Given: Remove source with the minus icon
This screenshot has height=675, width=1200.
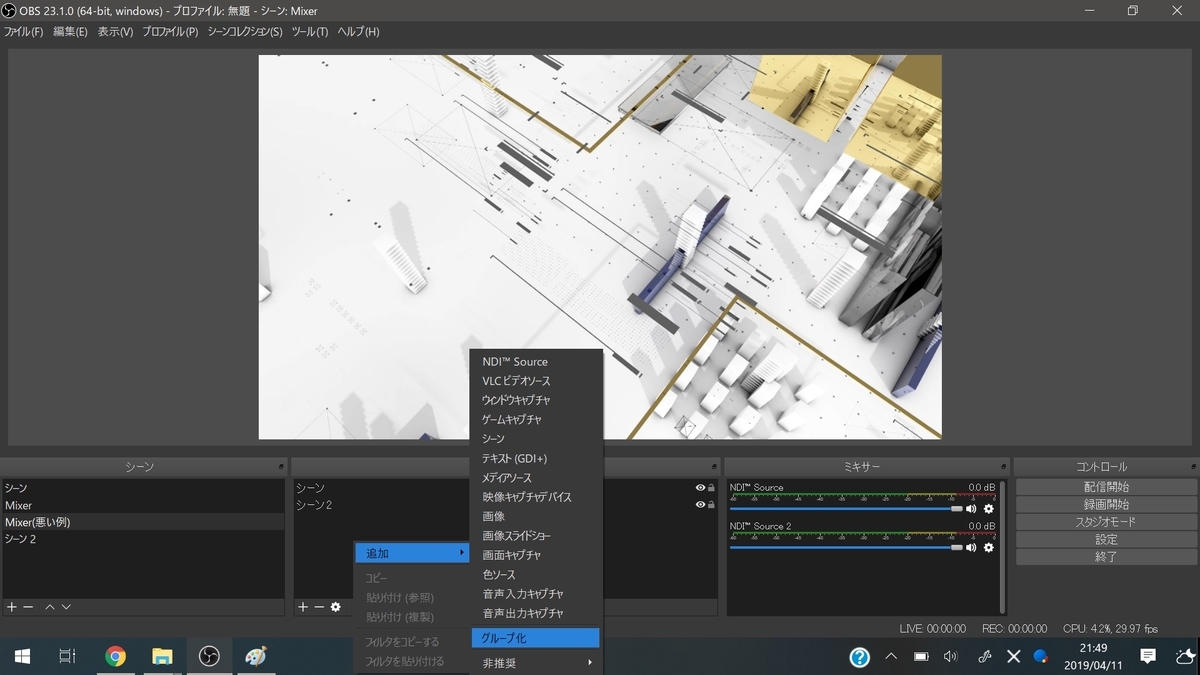Looking at the screenshot, I should point(319,607).
